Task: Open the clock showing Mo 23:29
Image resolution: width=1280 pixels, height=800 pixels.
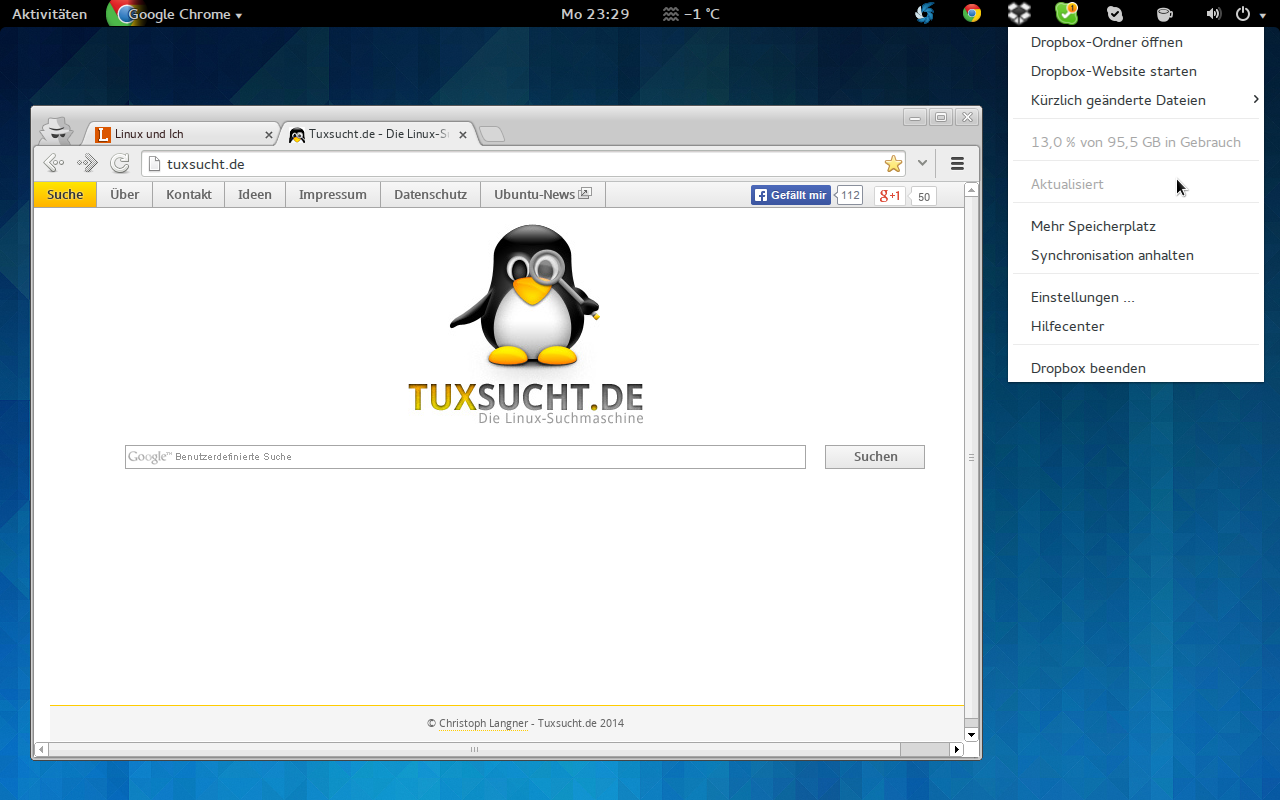Action: coord(595,14)
